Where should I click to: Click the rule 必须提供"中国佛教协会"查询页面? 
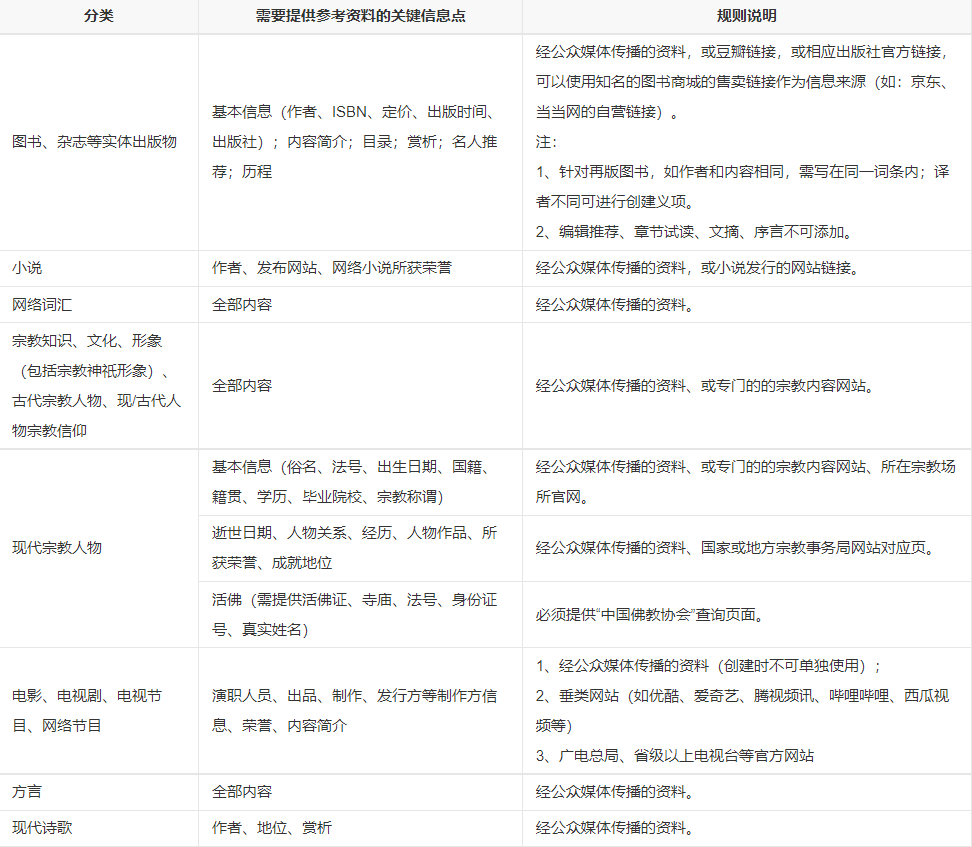650,614
